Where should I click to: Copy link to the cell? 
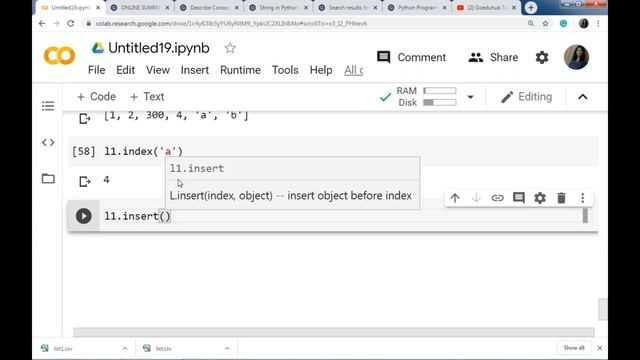click(x=497, y=198)
